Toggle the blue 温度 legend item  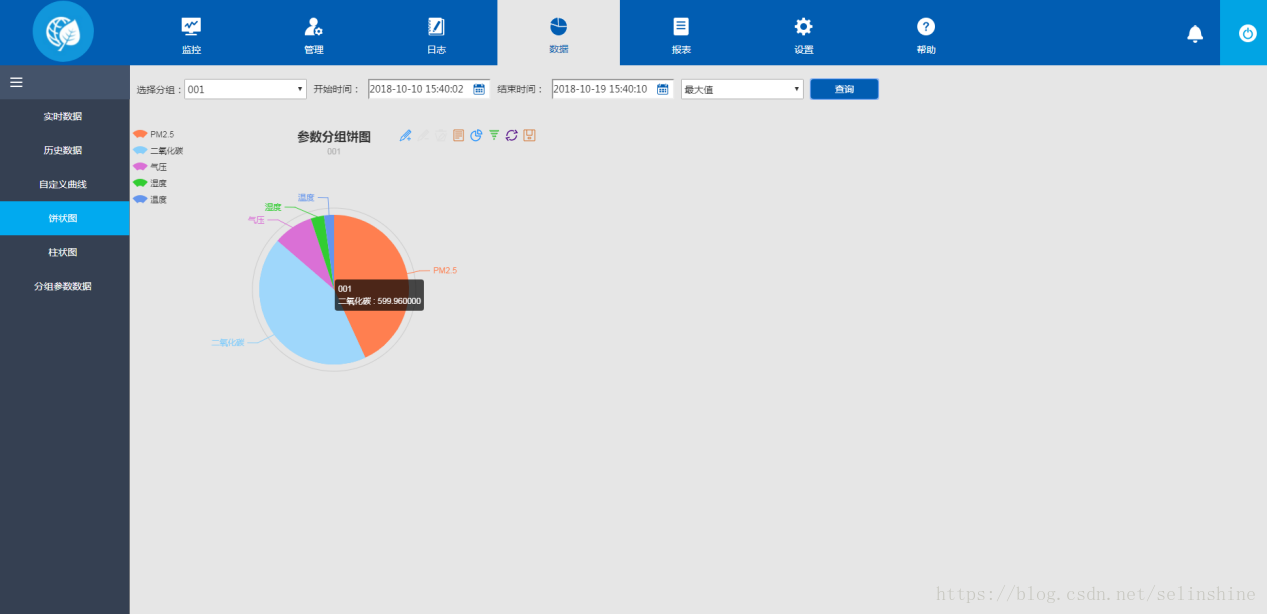150,200
